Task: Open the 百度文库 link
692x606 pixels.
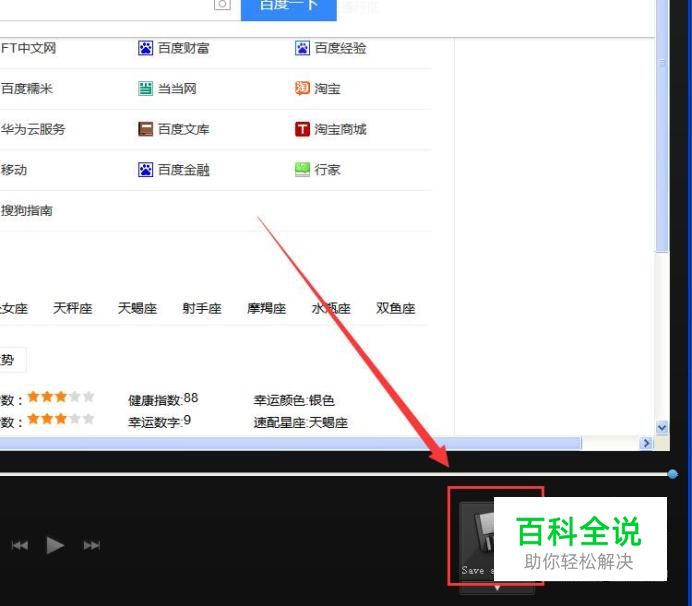Action: 184,129
